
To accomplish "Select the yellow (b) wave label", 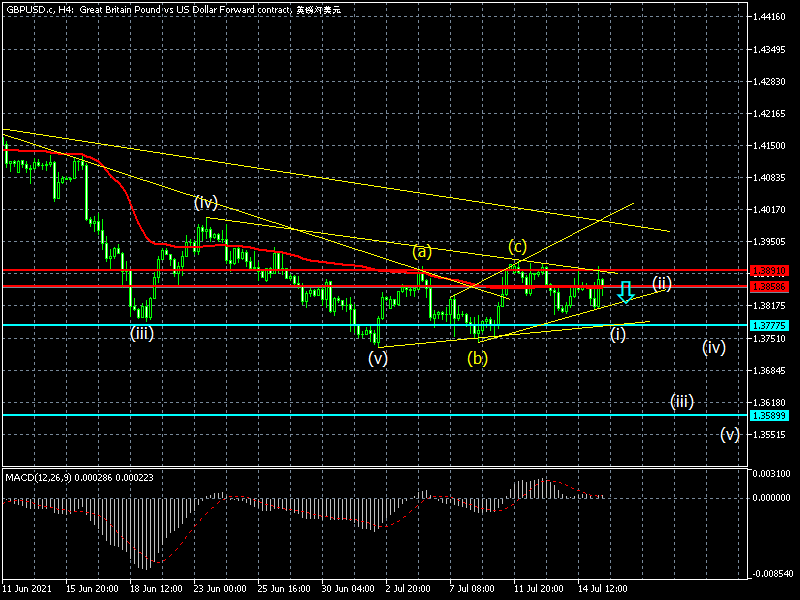I will (x=478, y=357).
